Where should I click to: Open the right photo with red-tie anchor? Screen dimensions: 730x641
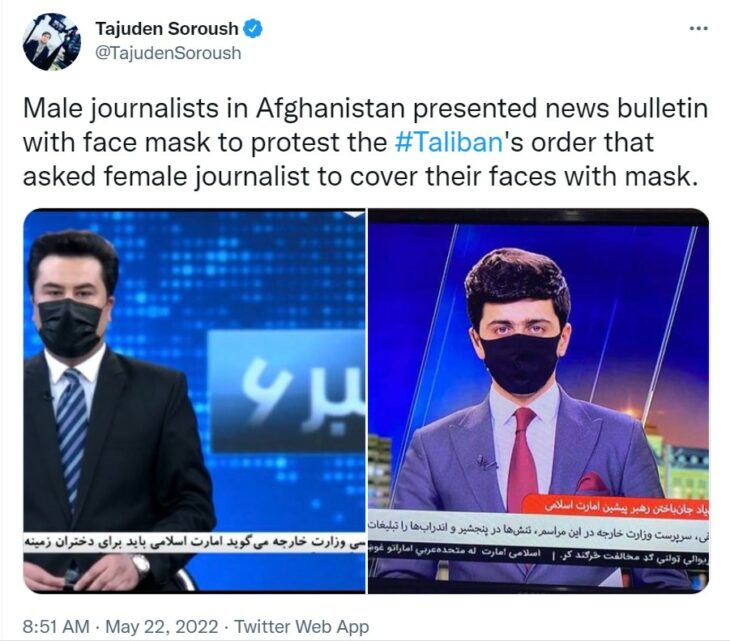coord(539,401)
